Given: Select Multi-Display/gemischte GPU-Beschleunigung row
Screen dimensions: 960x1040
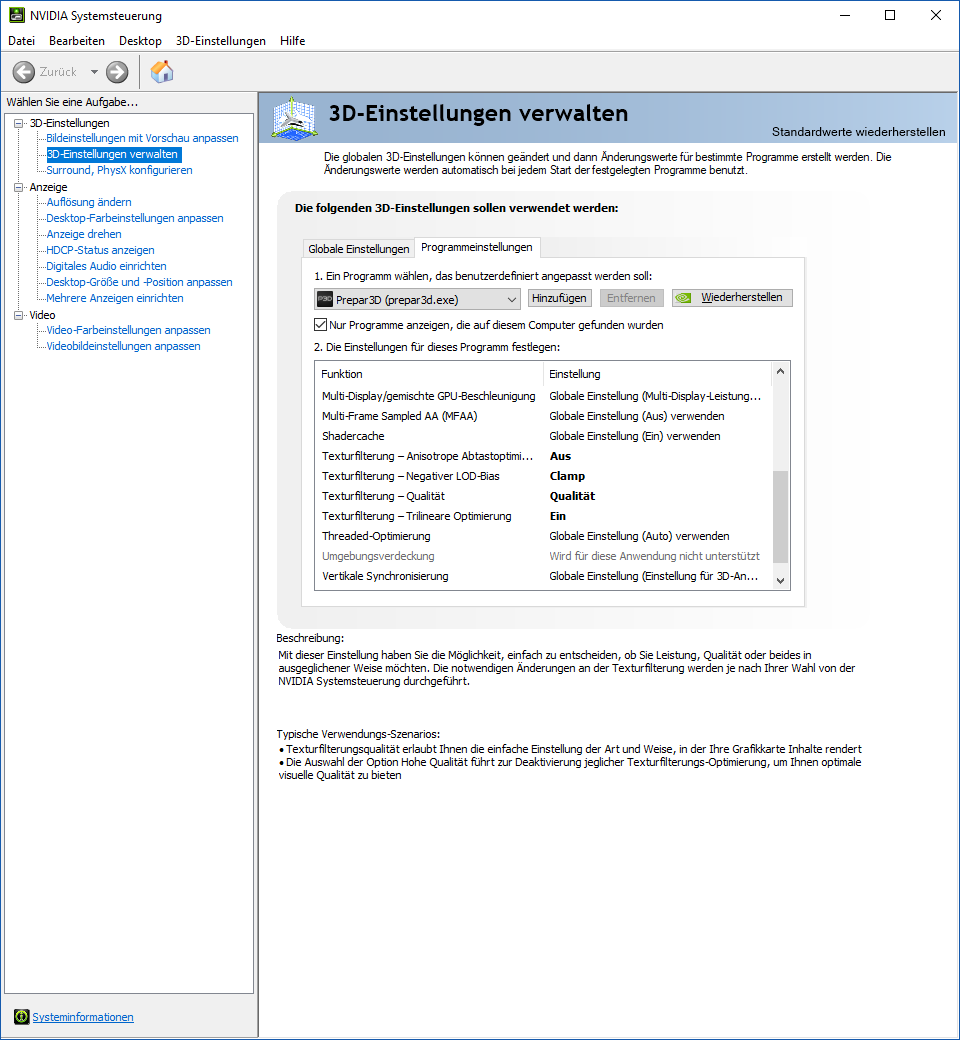Looking at the screenshot, I should click(x=543, y=396).
